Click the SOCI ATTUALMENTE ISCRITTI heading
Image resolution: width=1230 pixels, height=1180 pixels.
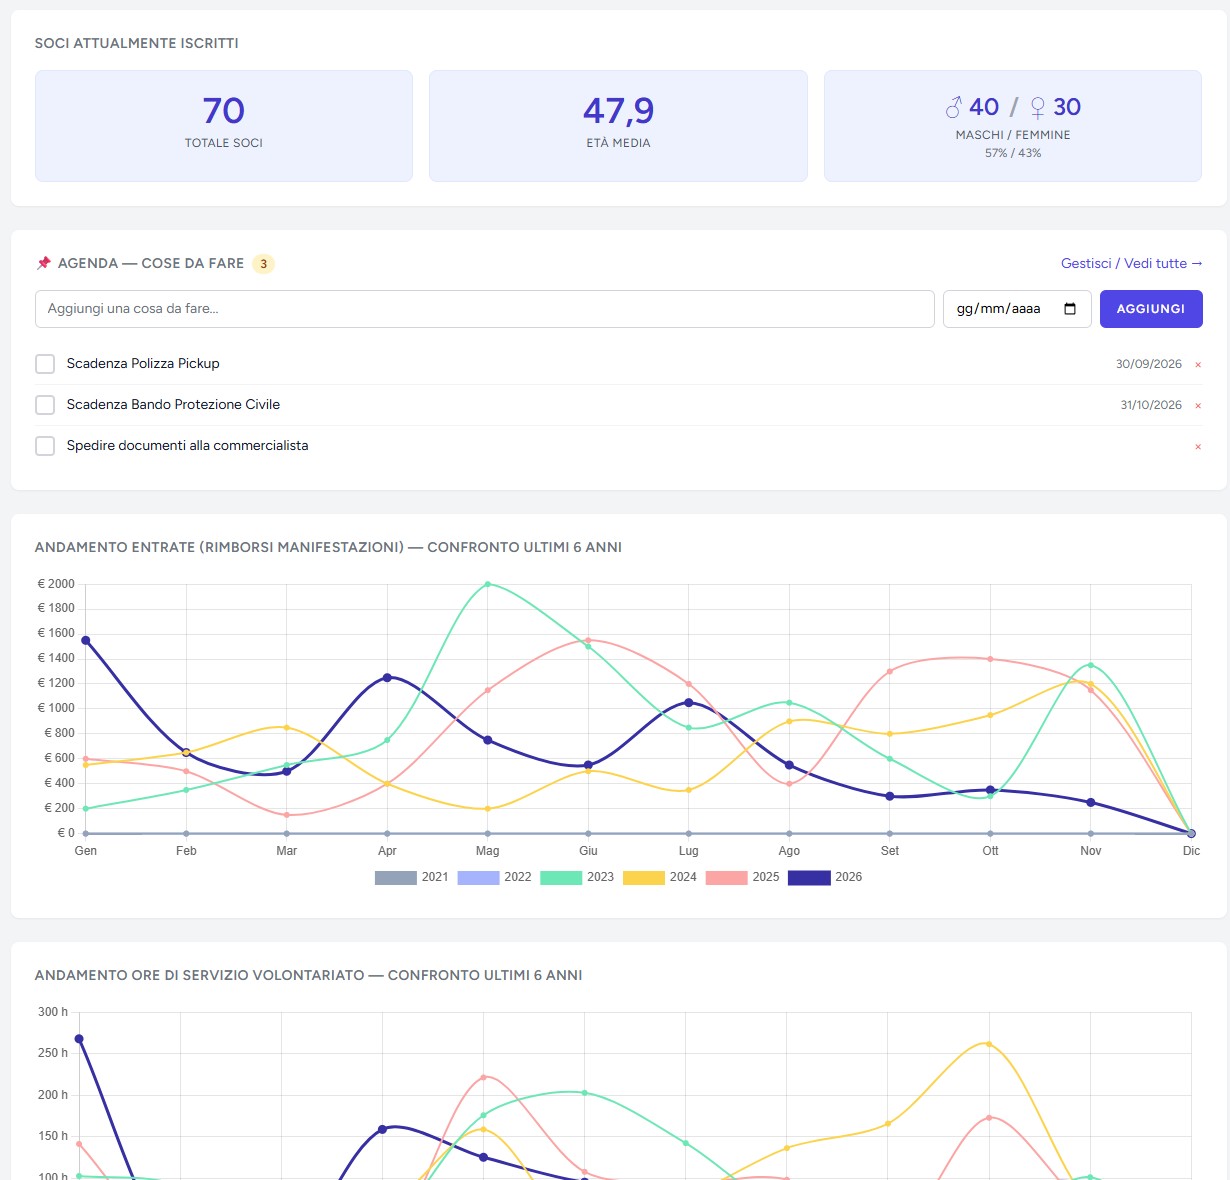(136, 43)
